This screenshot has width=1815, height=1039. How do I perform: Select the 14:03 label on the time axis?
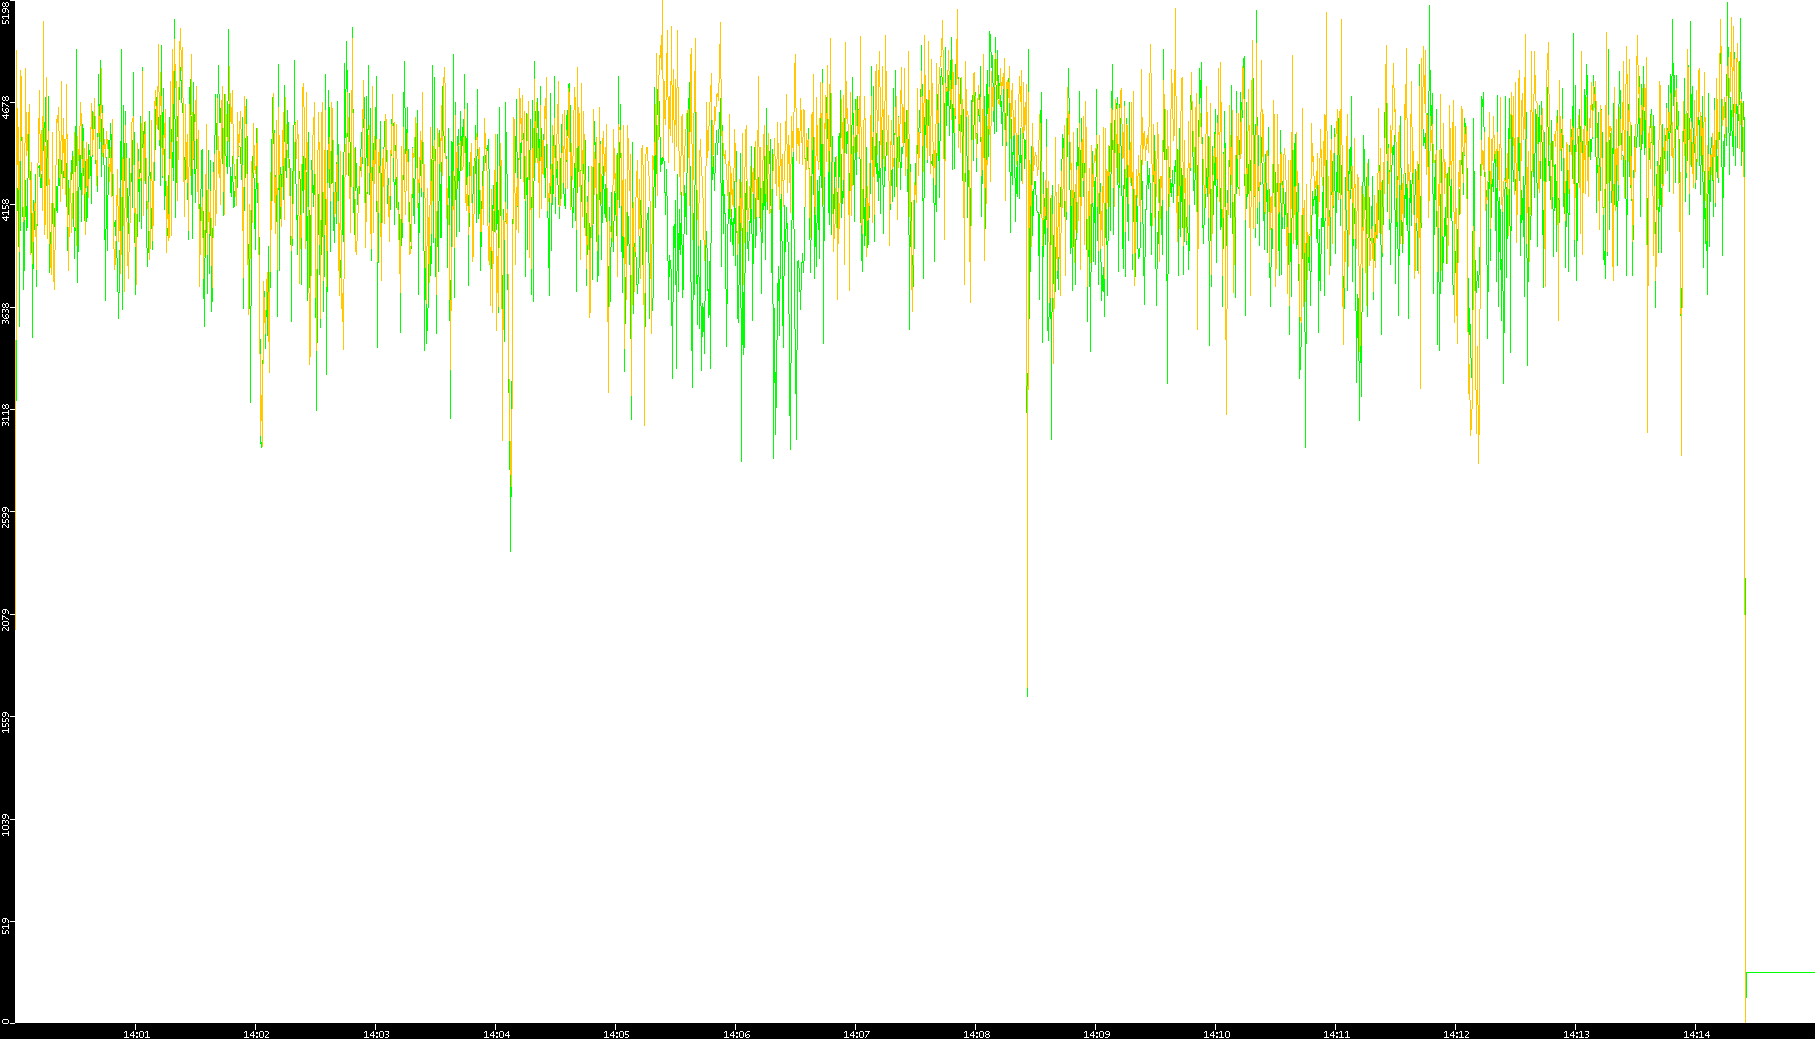[x=376, y=1033]
